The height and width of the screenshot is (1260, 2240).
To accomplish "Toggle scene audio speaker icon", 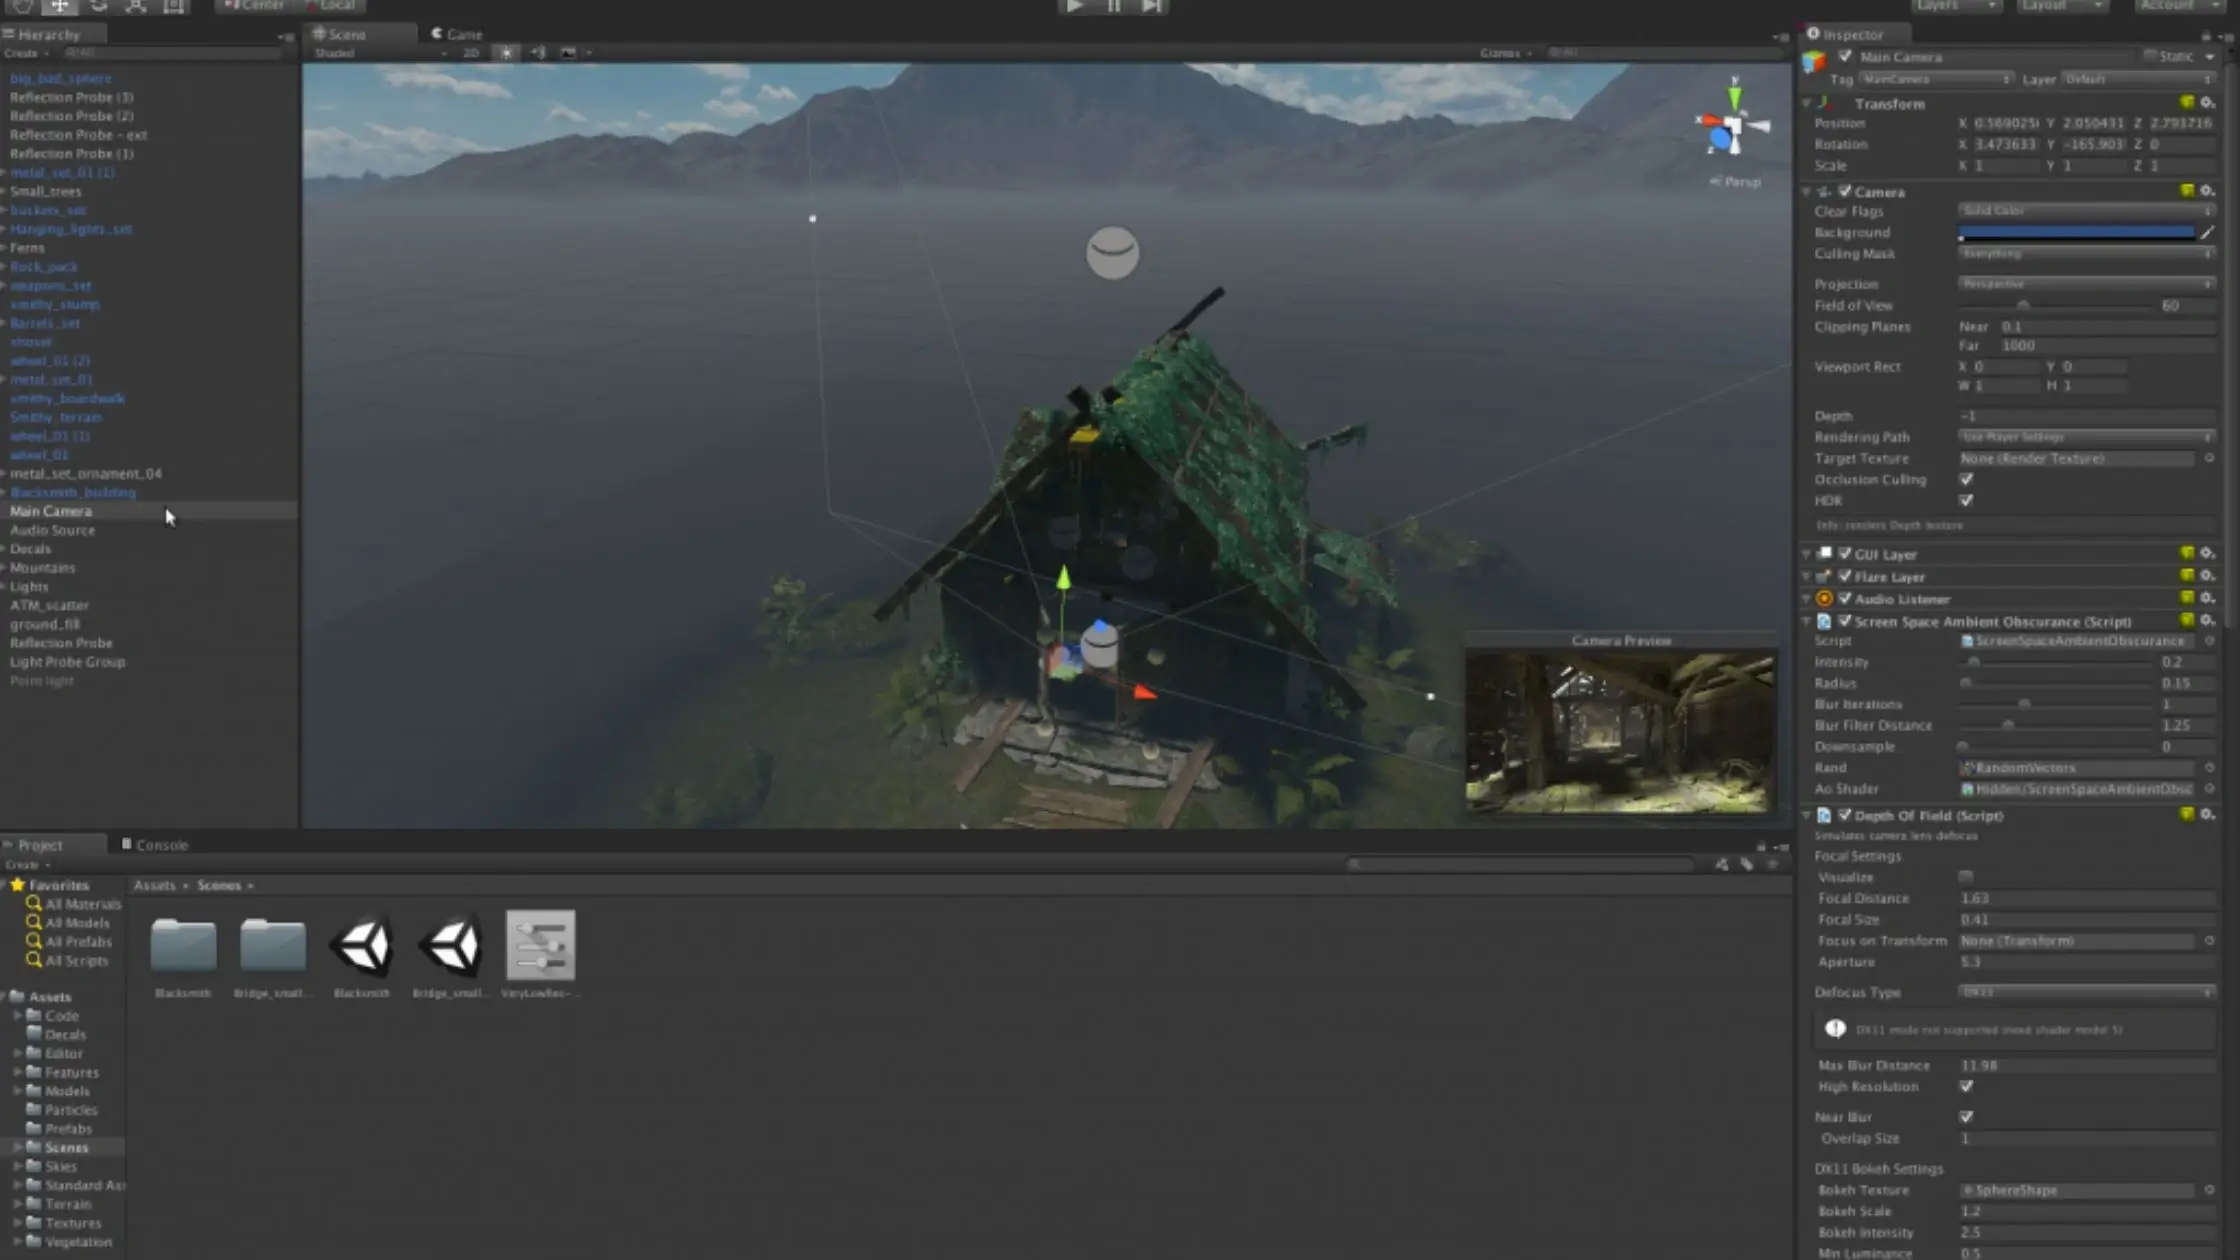I will 538,53.
